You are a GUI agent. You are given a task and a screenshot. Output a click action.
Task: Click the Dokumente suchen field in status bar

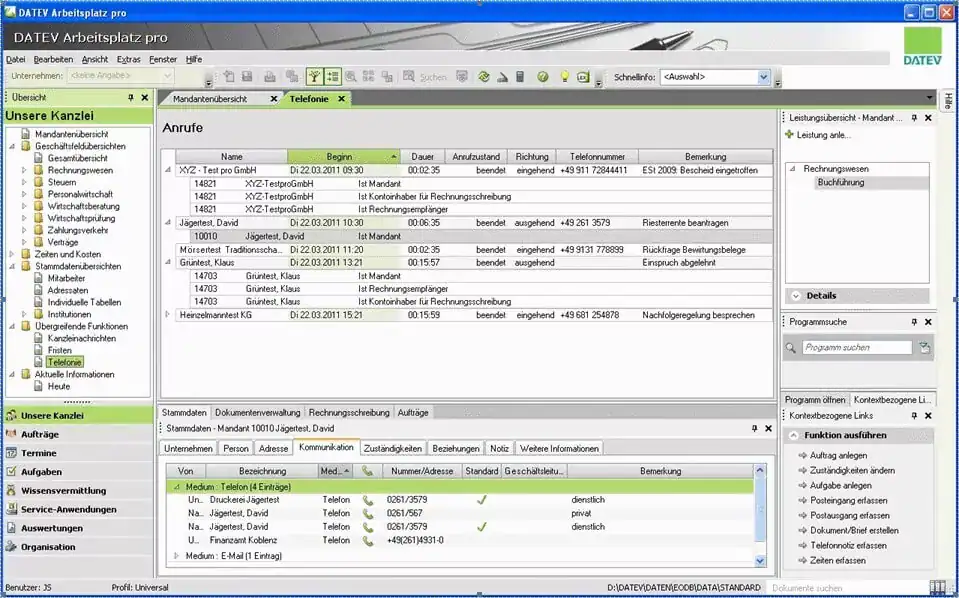[x=848, y=588]
